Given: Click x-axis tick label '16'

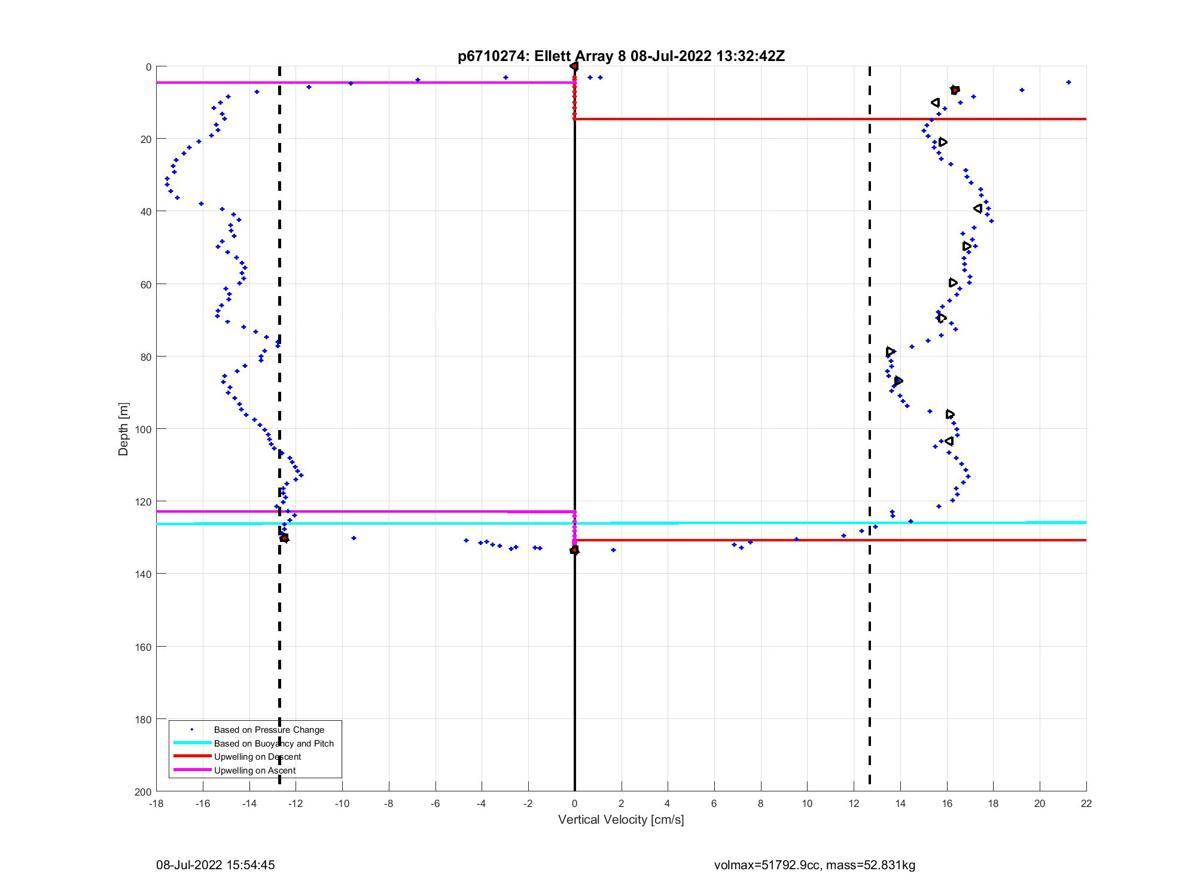Looking at the screenshot, I should 947,803.
